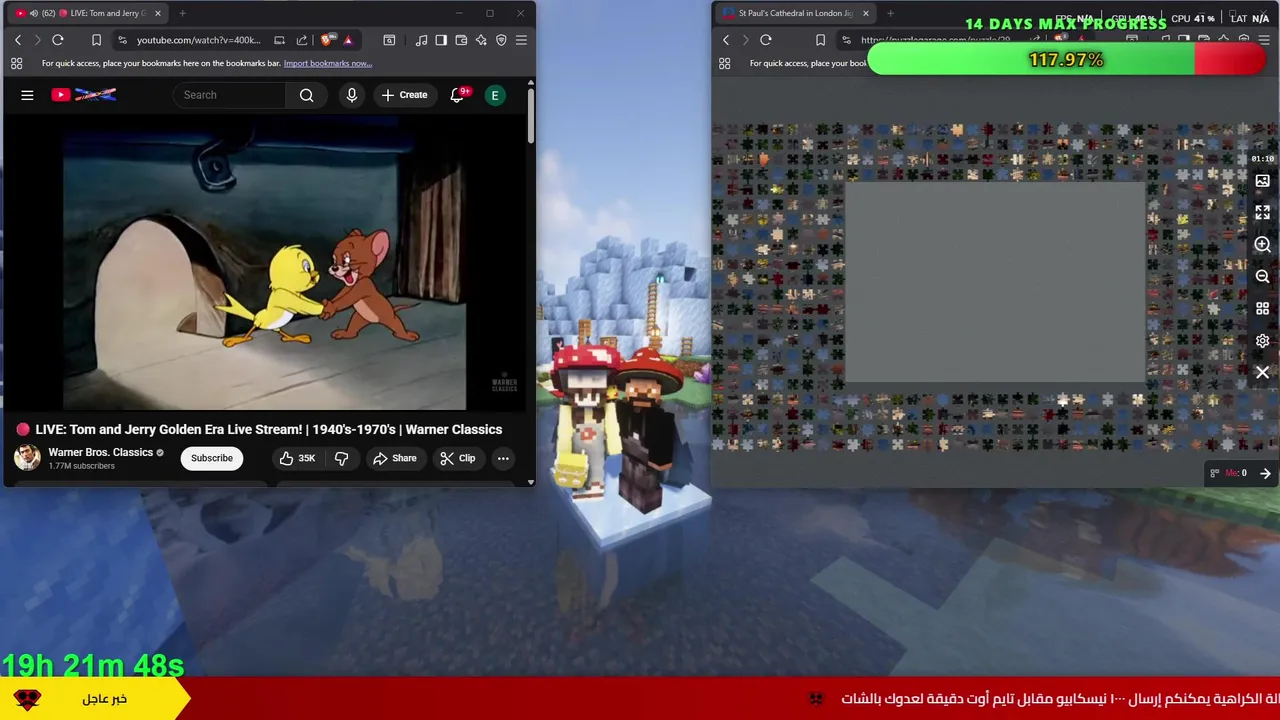Open a new tab in YouTube window
This screenshot has height=720, width=1280.
click(x=183, y=13)
